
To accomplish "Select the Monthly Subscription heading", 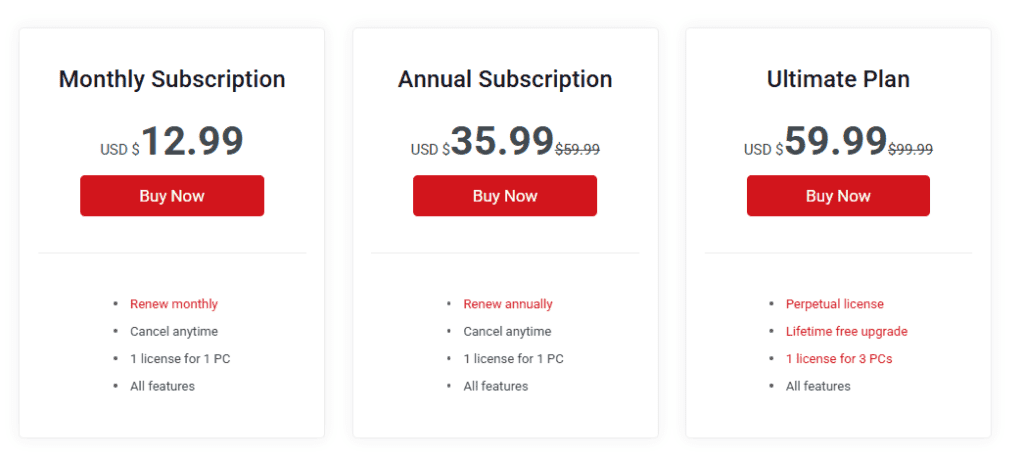I will [172, 80].
